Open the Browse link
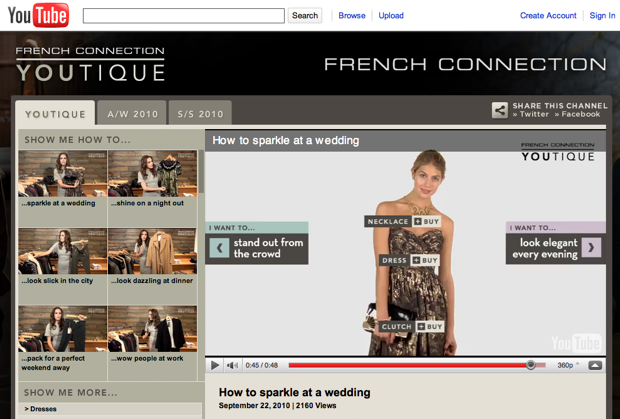 (x=352, y=16)
